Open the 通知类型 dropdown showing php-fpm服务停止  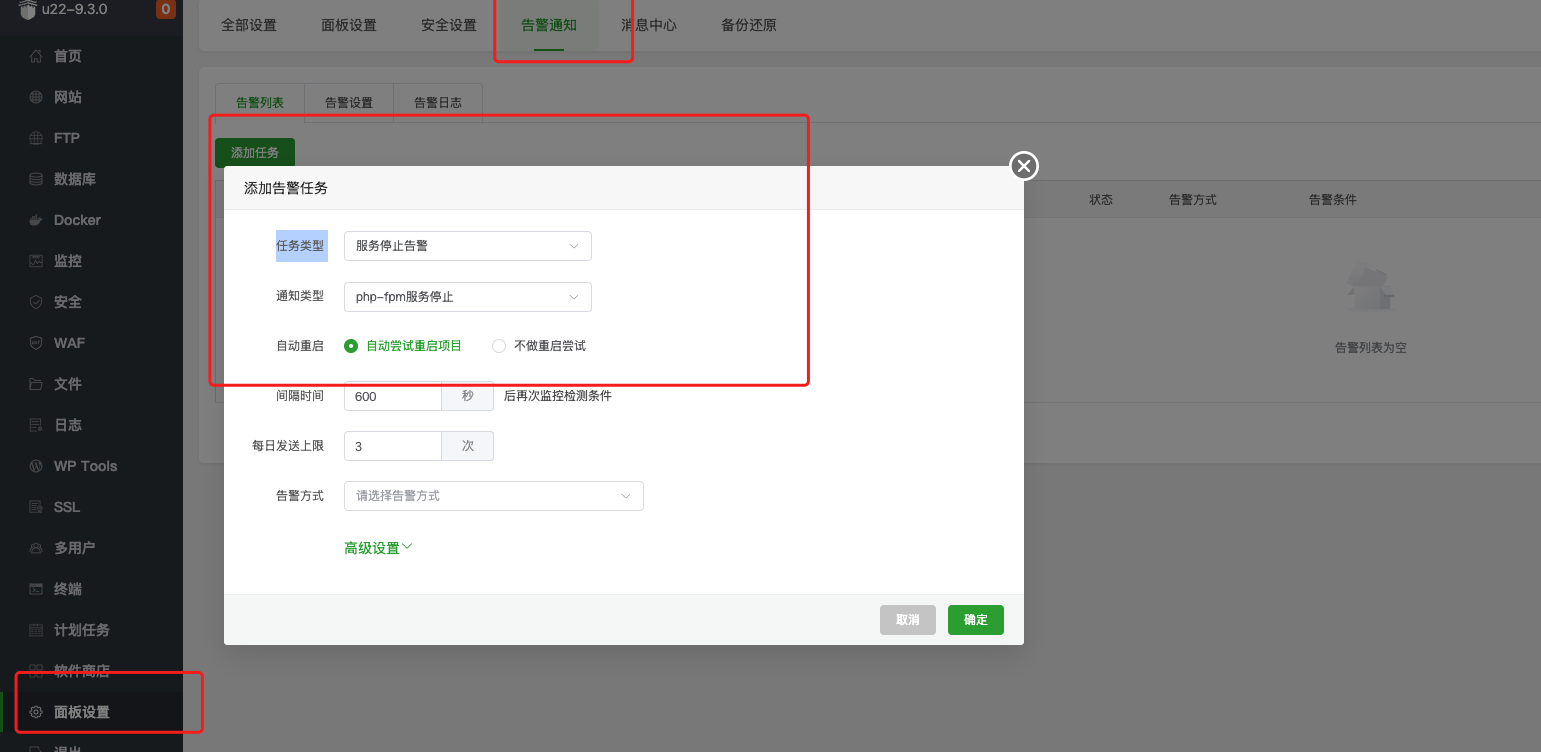468,297
